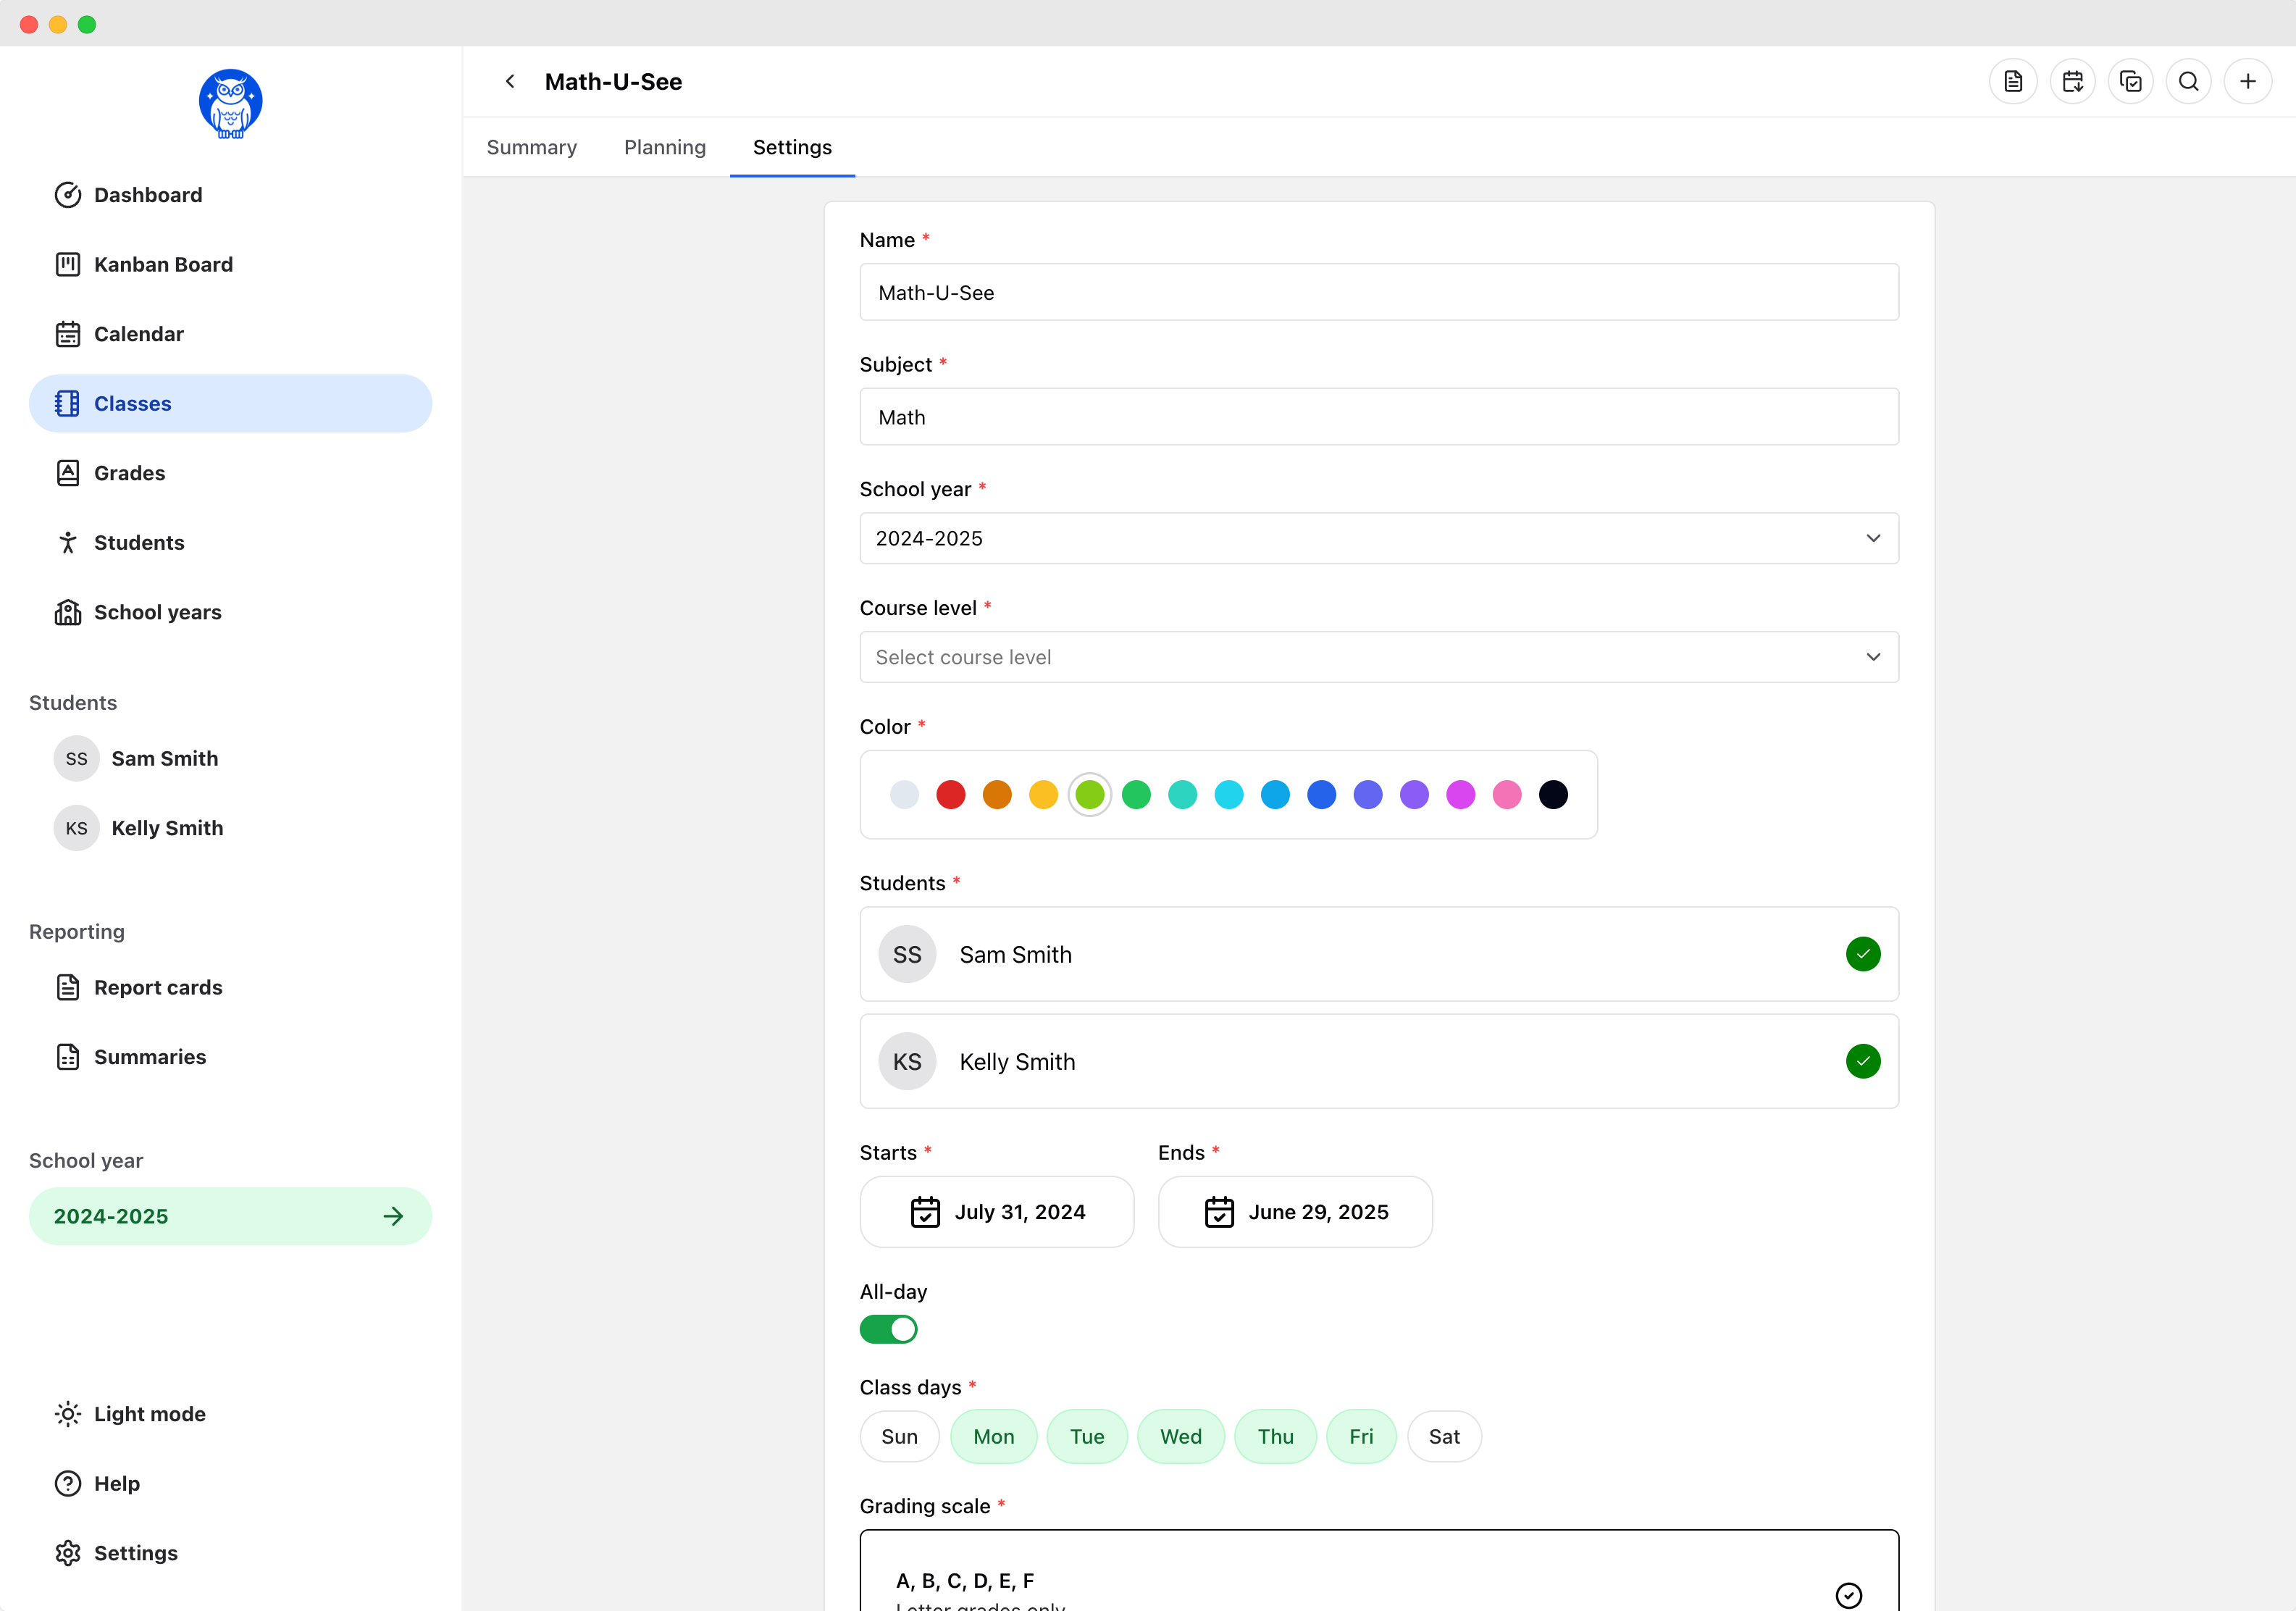Expand the Select course level dropdown
Image resolution: width=2296 pixels, height=1611 pixels.
point(1379,657)
